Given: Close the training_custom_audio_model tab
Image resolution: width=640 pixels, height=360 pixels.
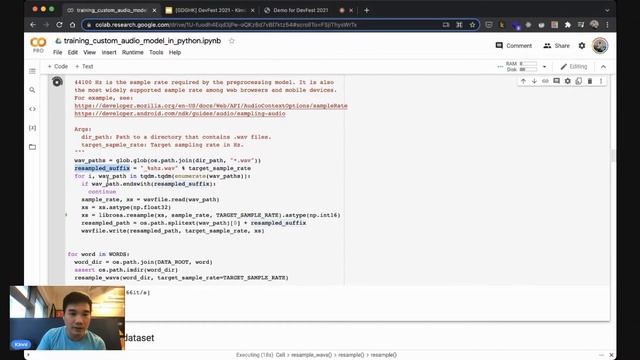Looking at the screenshot, I should (154, 11).
